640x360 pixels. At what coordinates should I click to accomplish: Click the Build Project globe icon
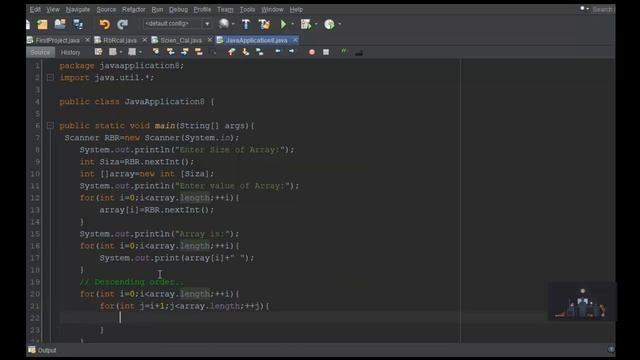(224, 24)
